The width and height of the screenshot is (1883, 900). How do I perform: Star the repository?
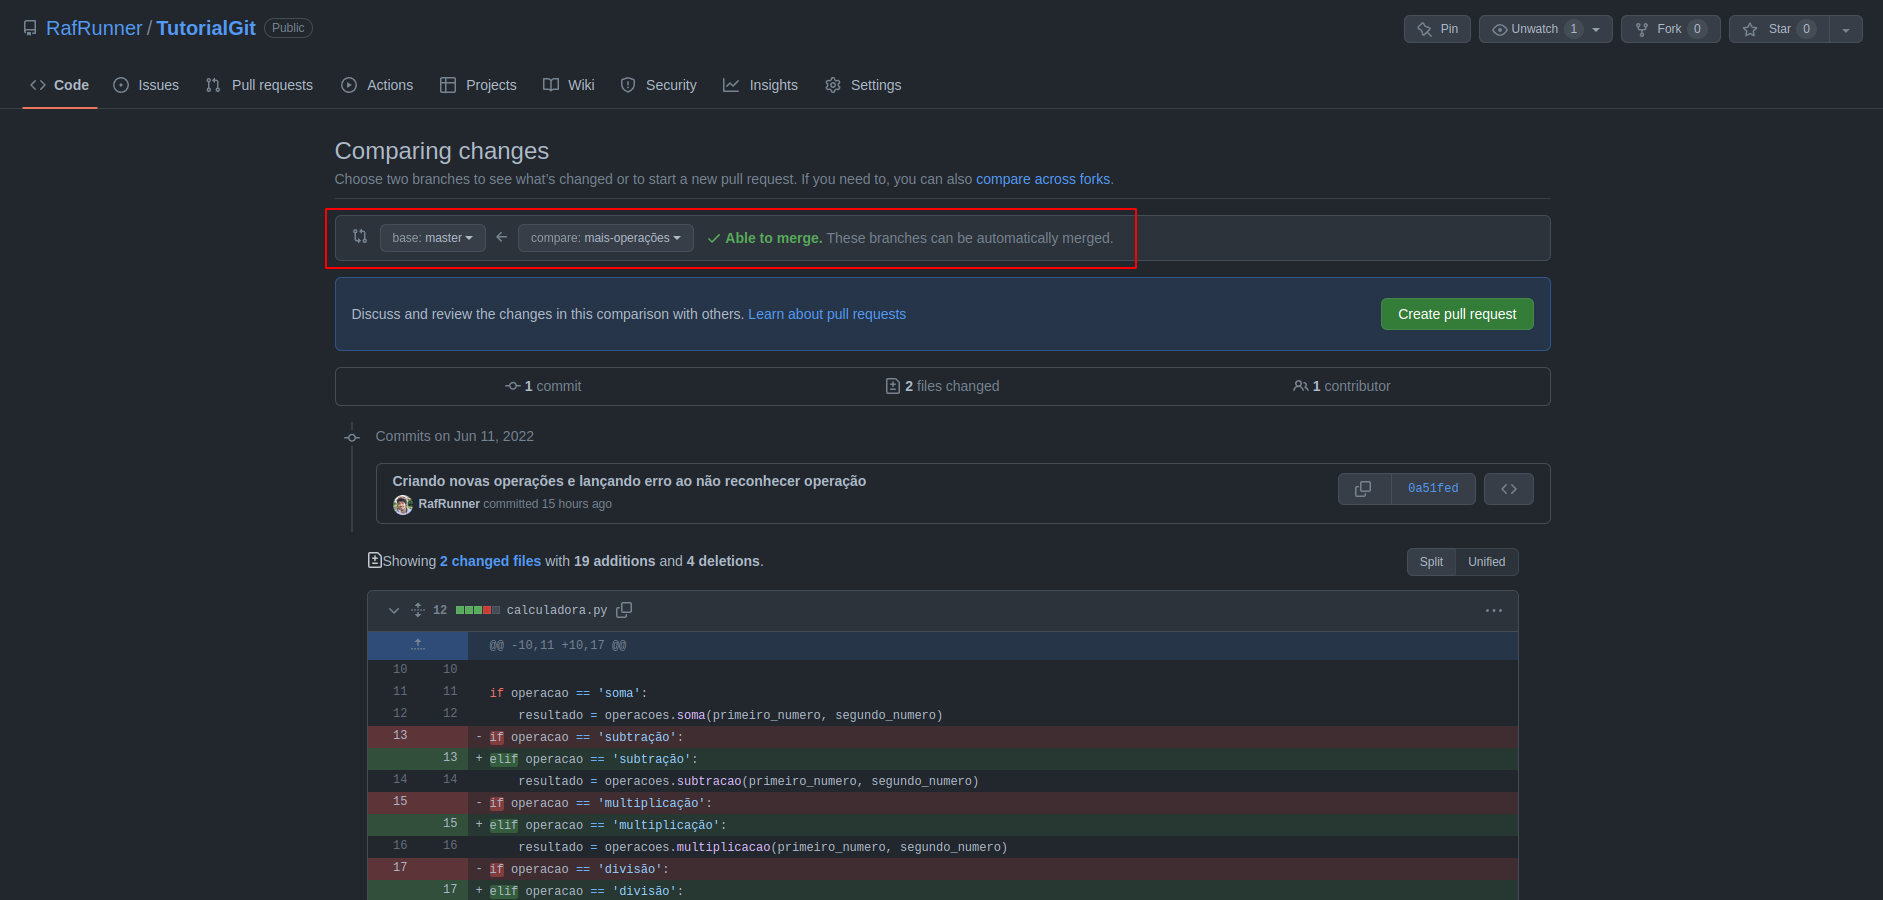(1779, 29)
